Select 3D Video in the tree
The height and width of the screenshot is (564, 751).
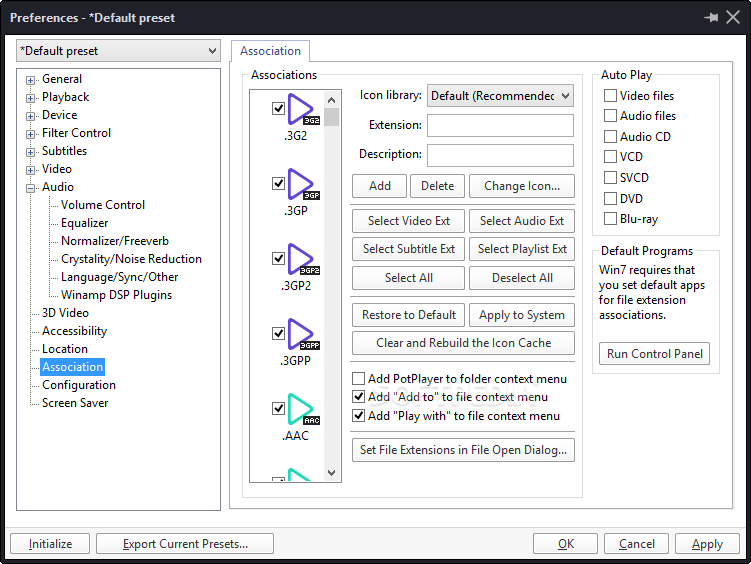(x=65, y=313)
